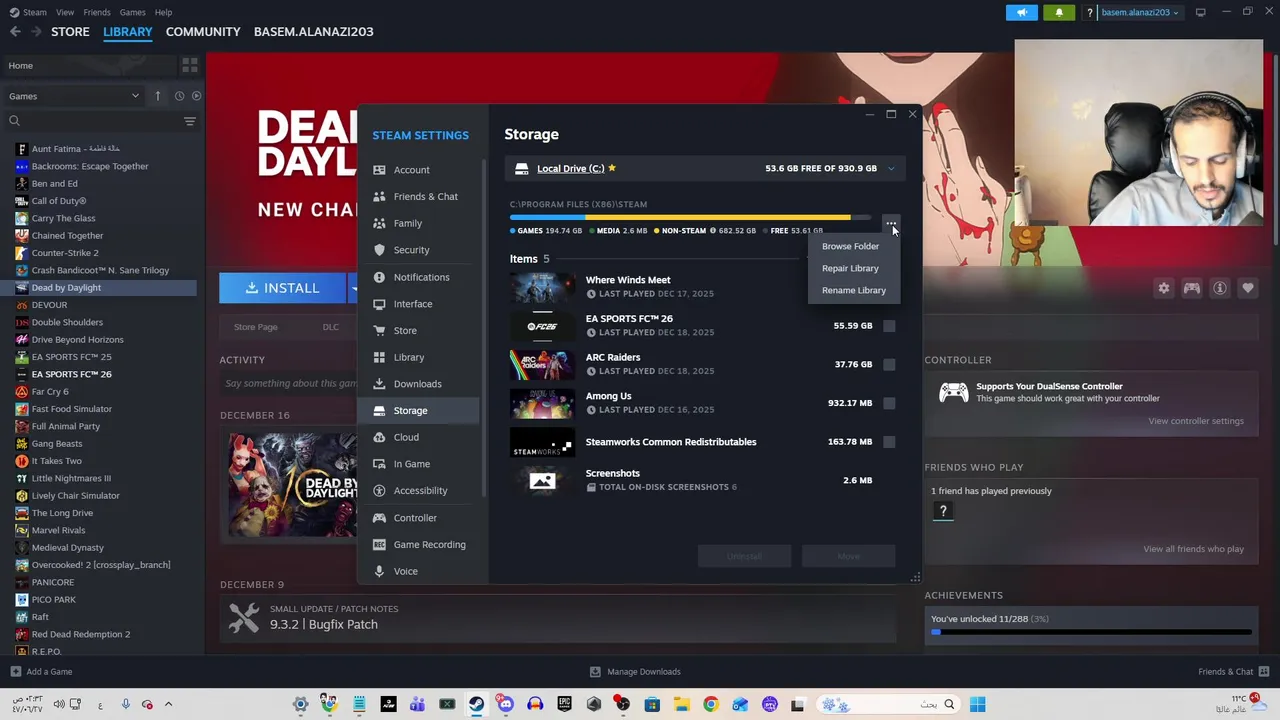Tick the ARC Raiders storage checkbox
The image size is (1280, 720).
tap(889, 365)
